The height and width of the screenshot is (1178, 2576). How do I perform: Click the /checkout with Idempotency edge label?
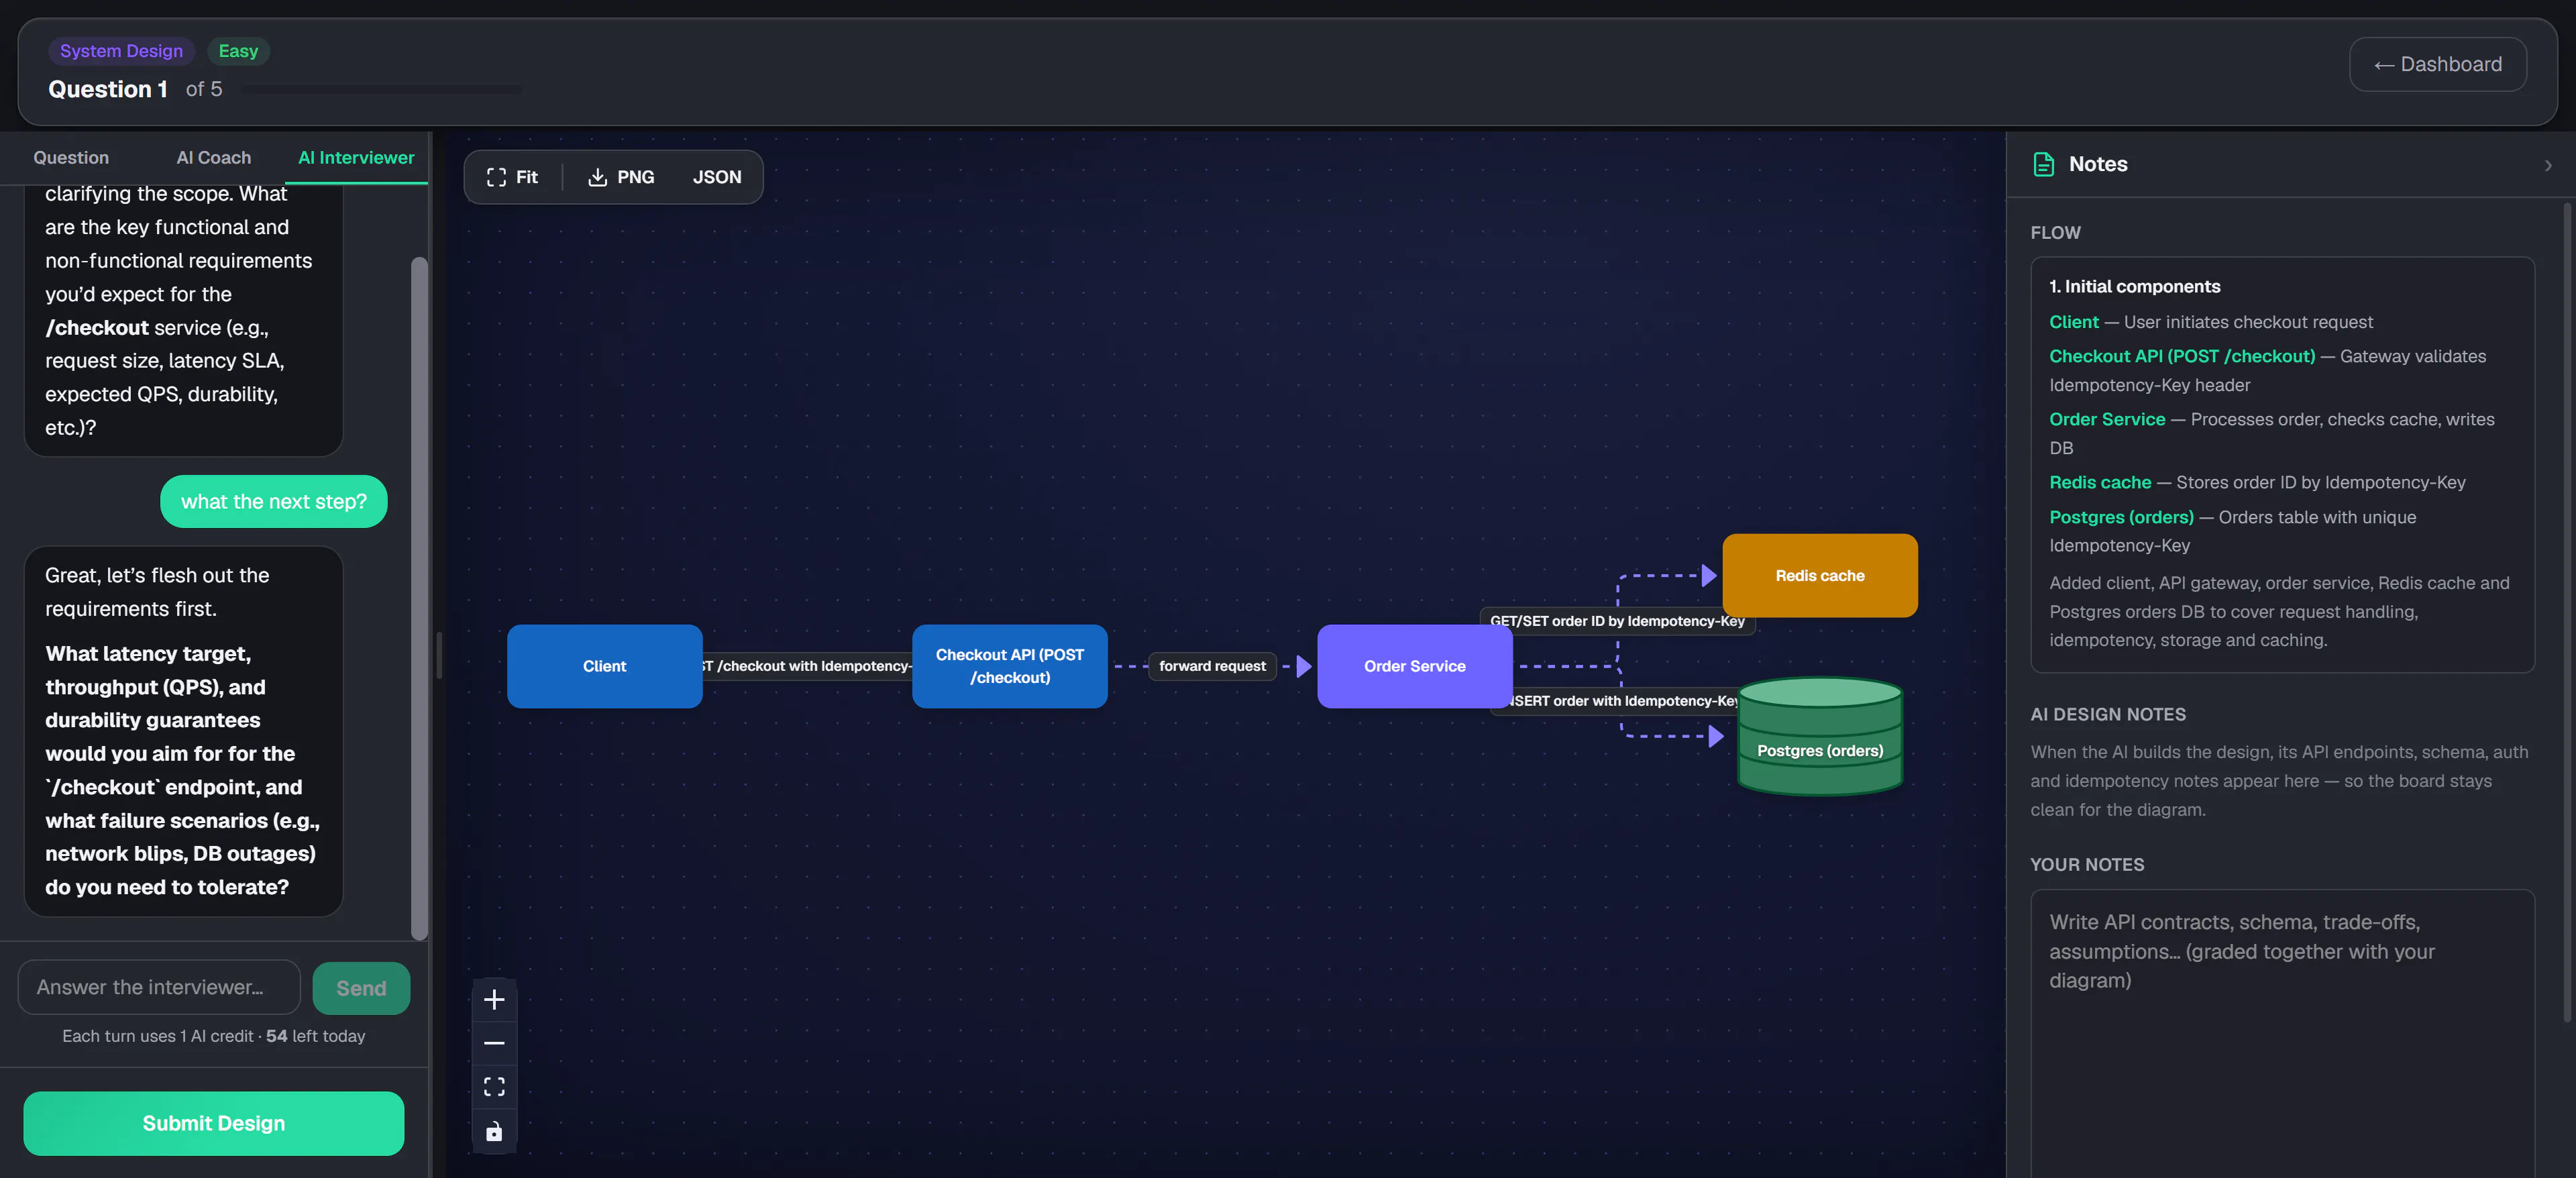point(806,666)
